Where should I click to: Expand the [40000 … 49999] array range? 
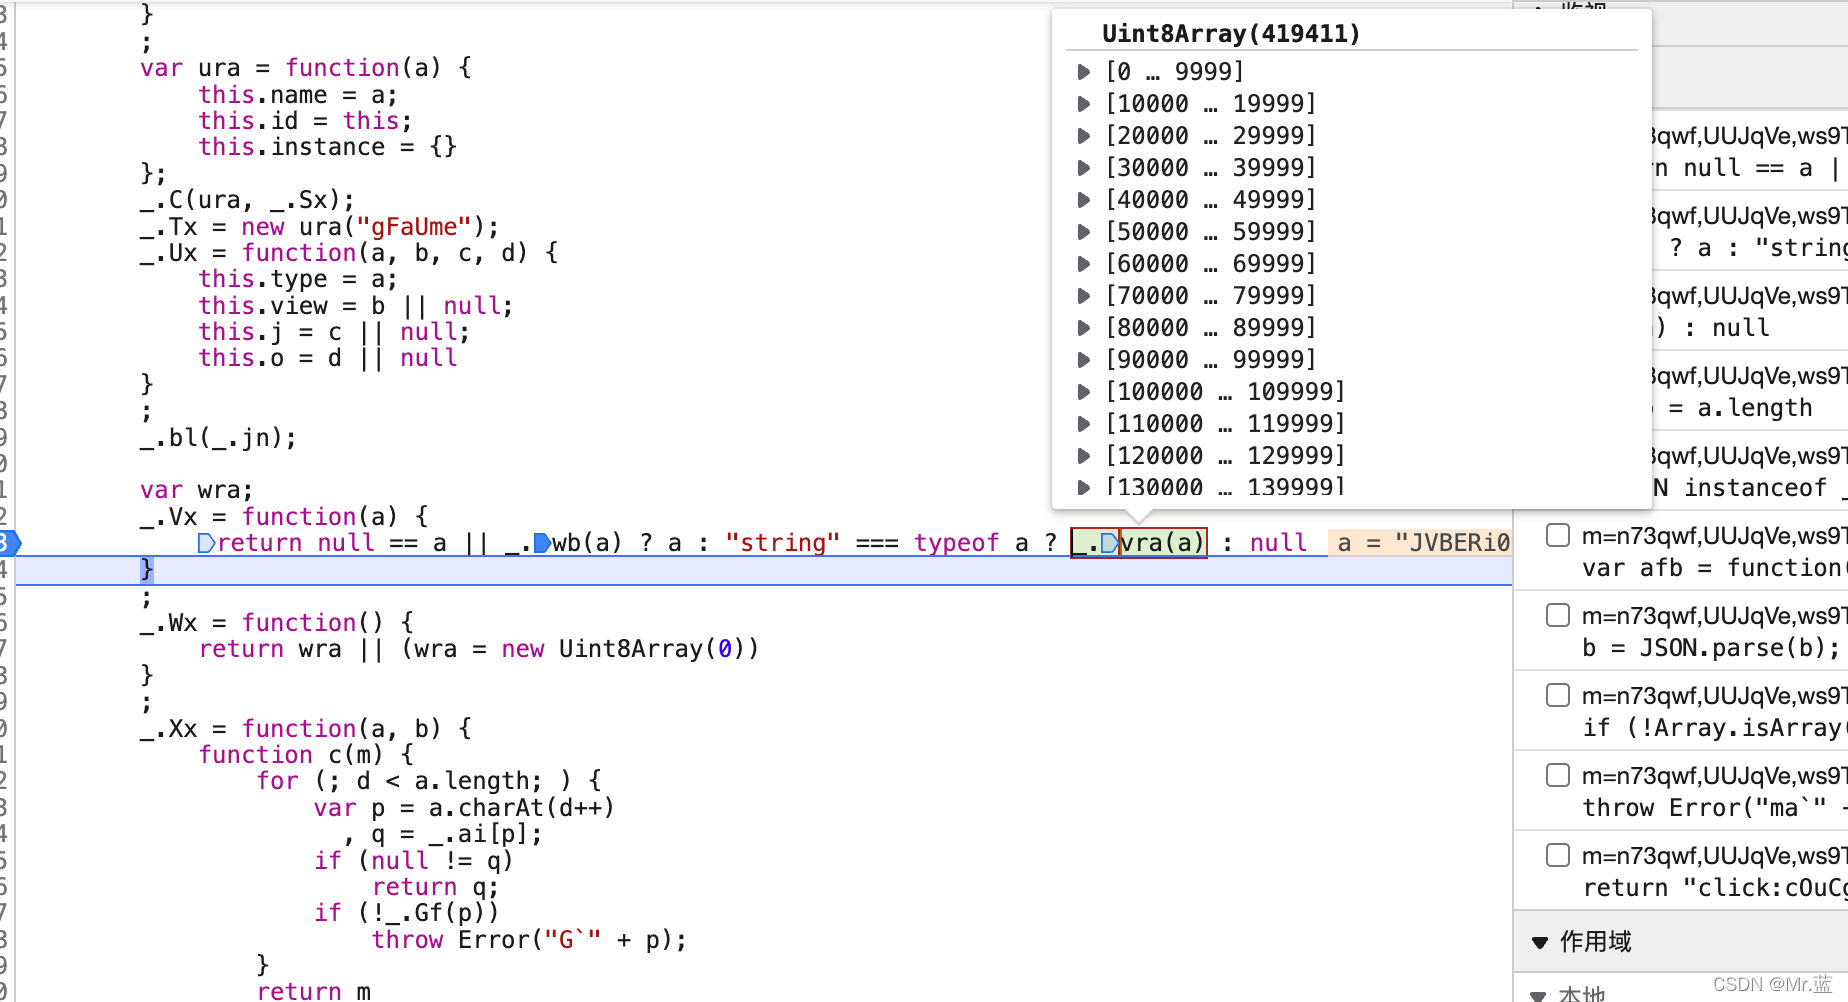coord(1084,200)
